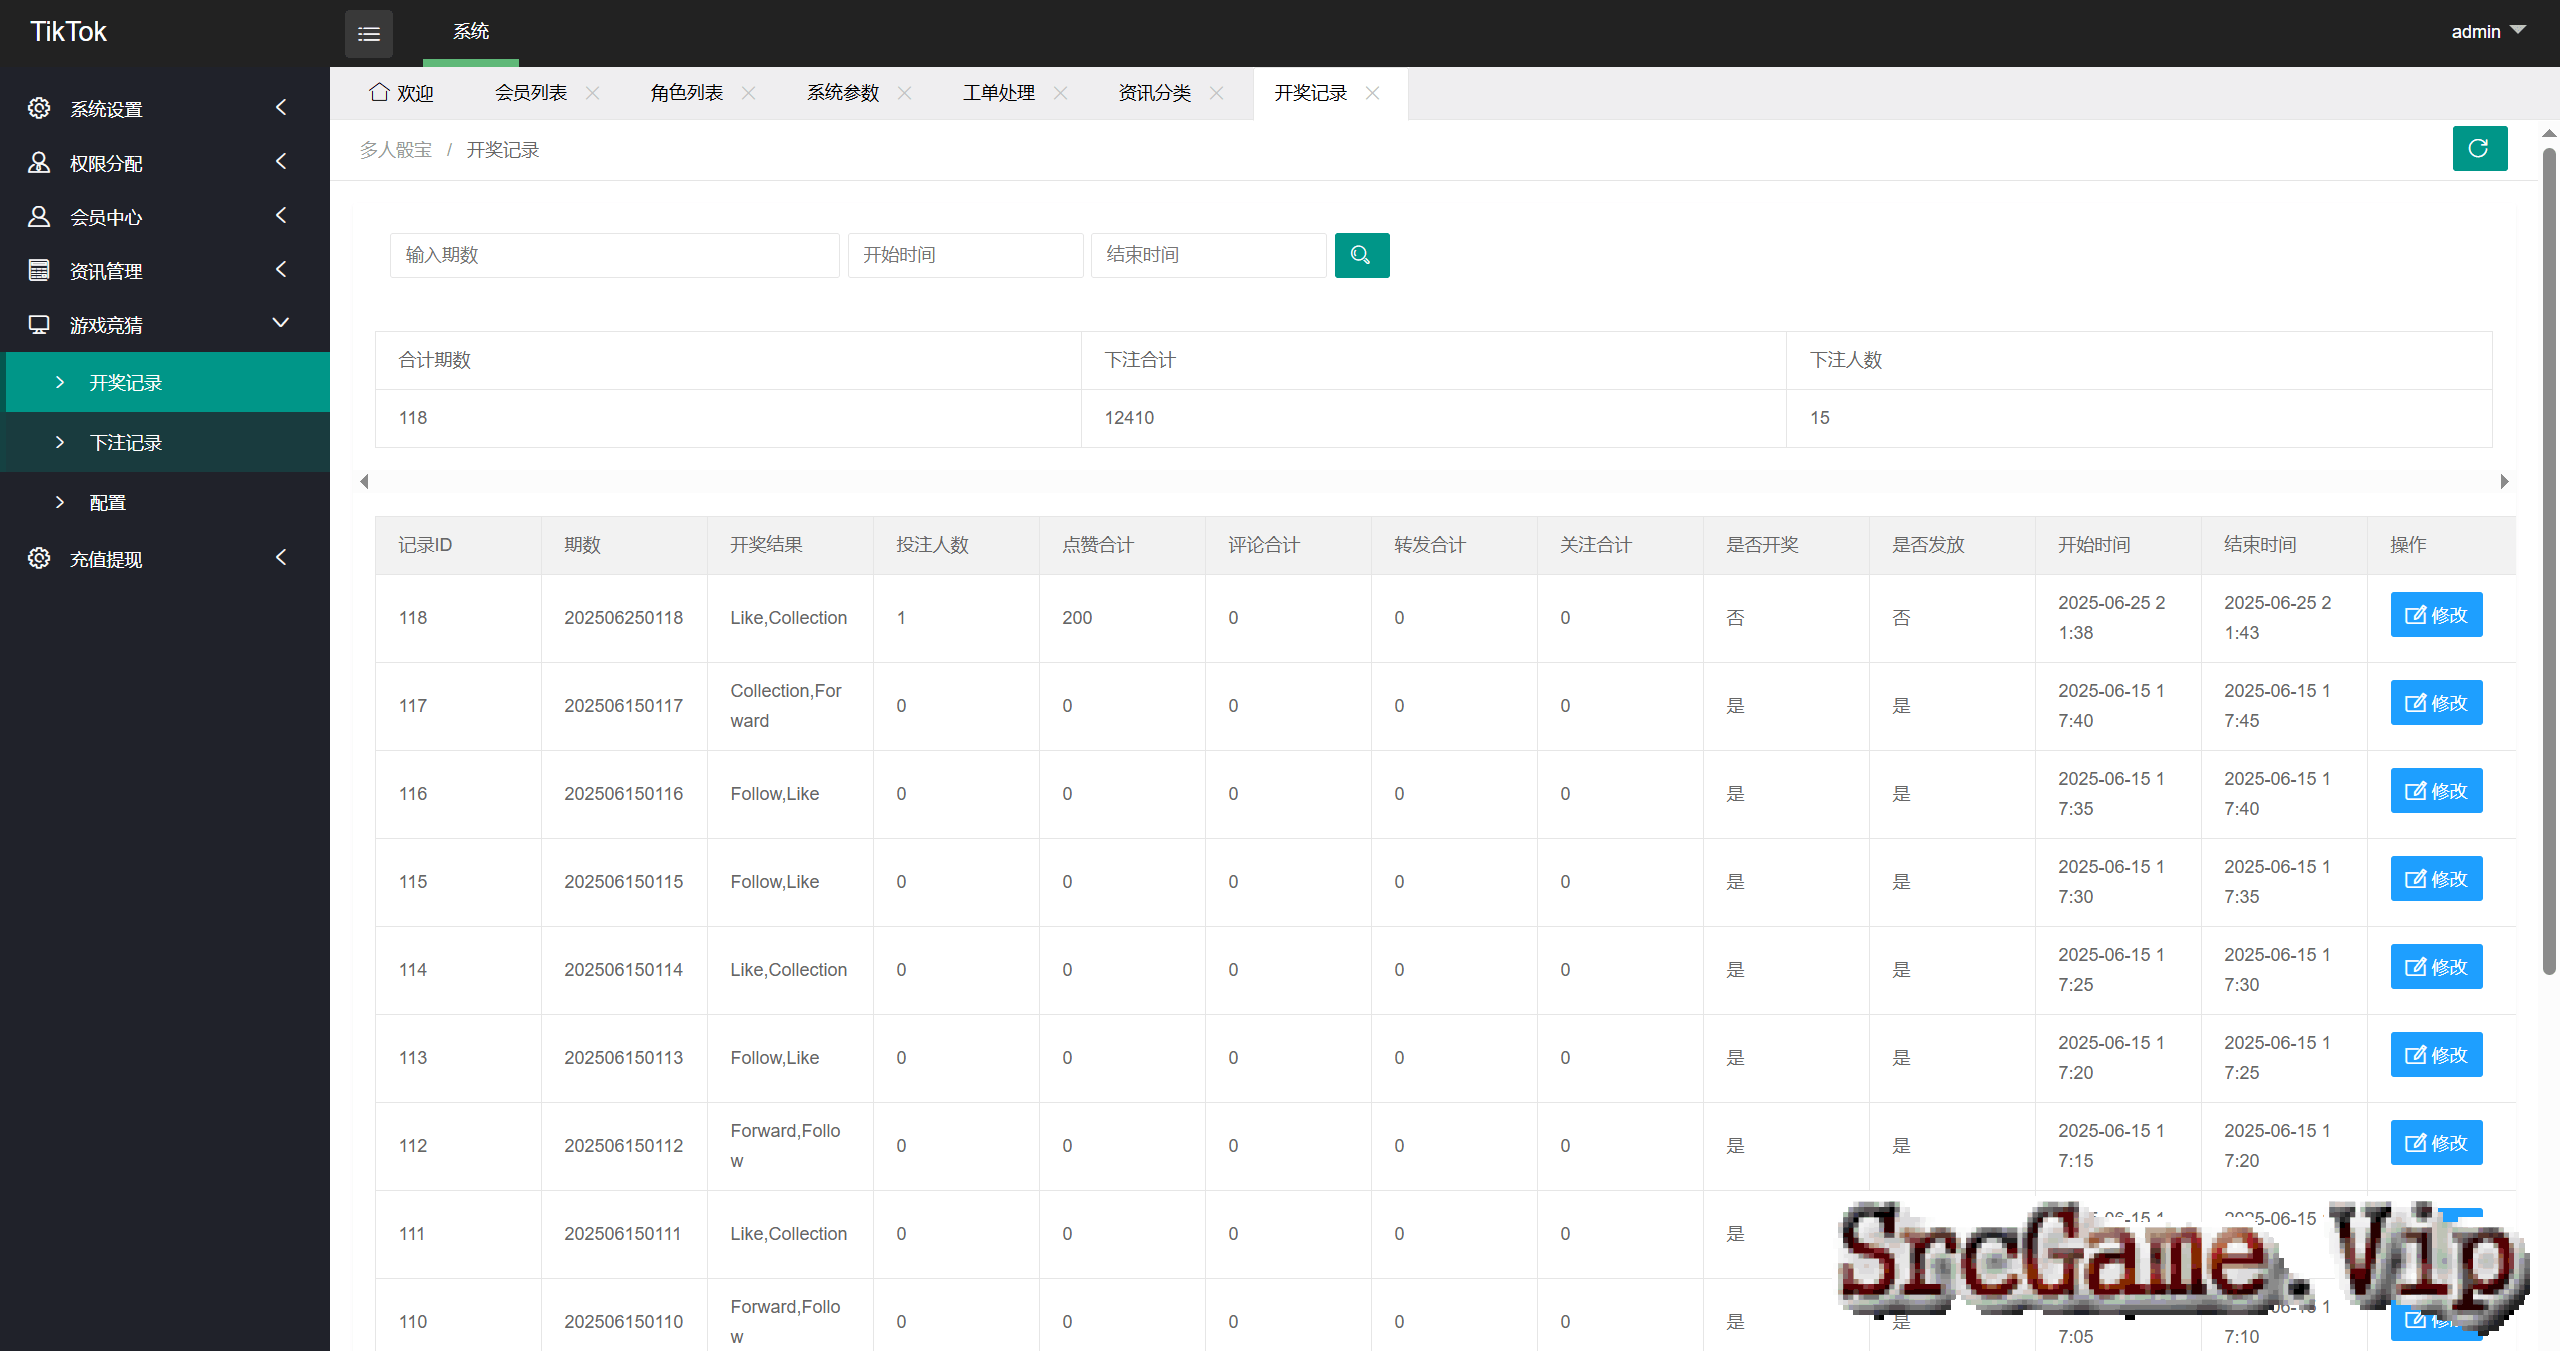Toggle the sidebar collapse hamburger icon
Viewport: 2560px width, 1351px height.
368,34
